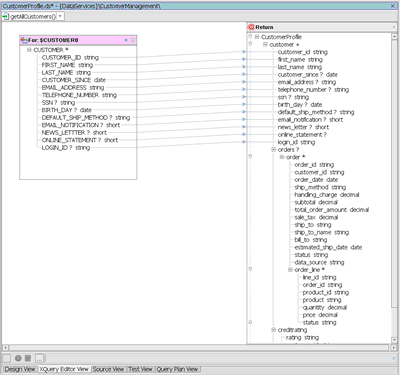Collapse the CUSTOMER tree node
This screenshot has height=375, width=400.
pos(29,50)
